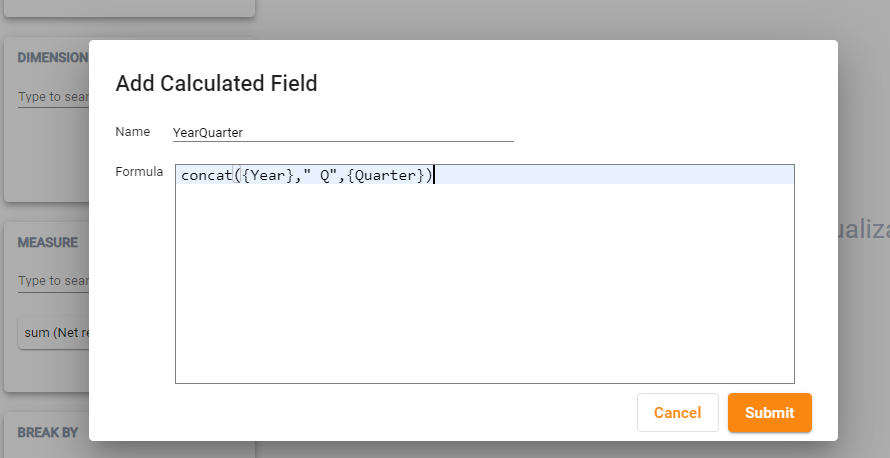The width and height of the screenshot is (890, 458).
Task: Click the Formula label
Action: tap(139, 172)
